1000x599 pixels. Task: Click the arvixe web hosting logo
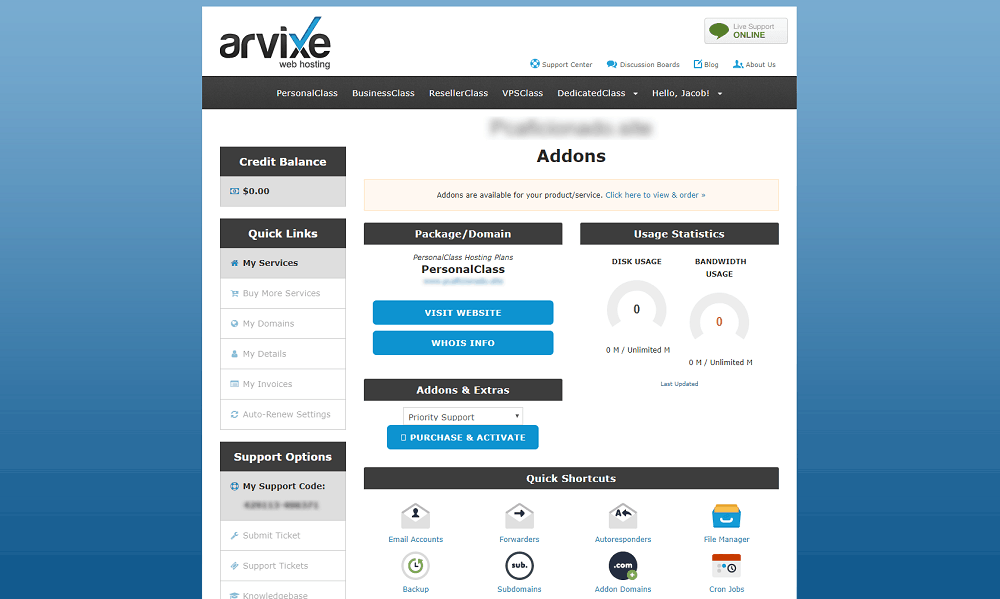275,43
